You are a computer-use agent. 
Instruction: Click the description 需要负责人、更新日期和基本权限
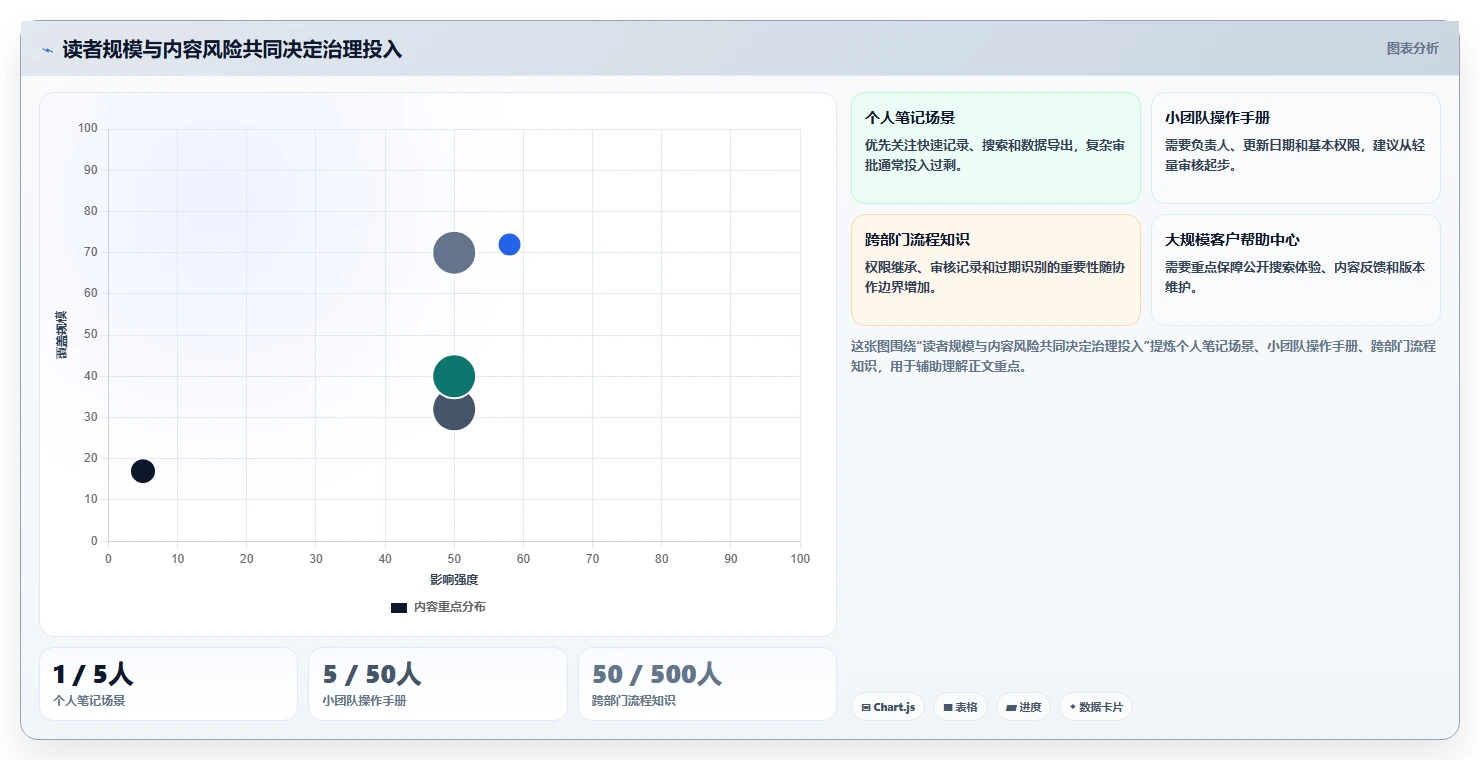[x=1296, y=155]
